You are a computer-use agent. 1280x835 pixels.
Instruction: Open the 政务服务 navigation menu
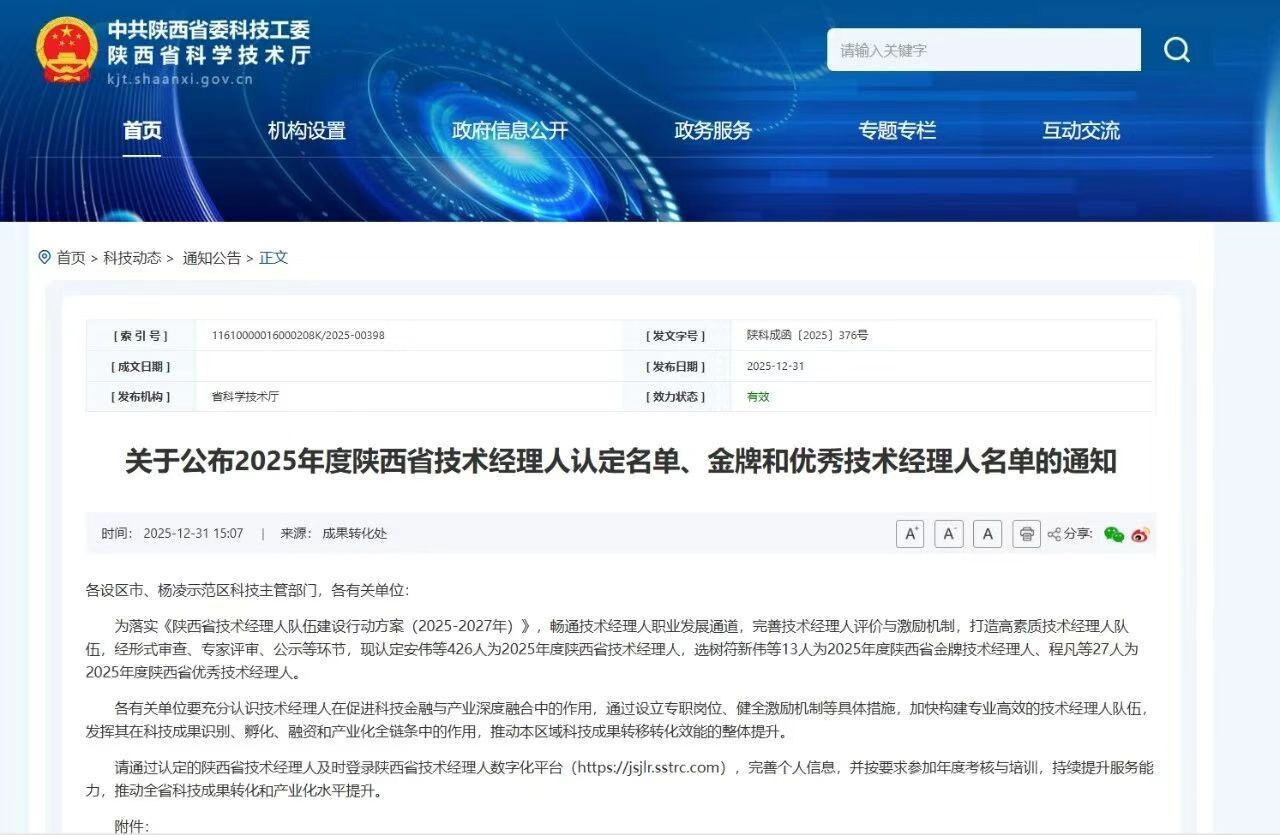tap(712, 130)
